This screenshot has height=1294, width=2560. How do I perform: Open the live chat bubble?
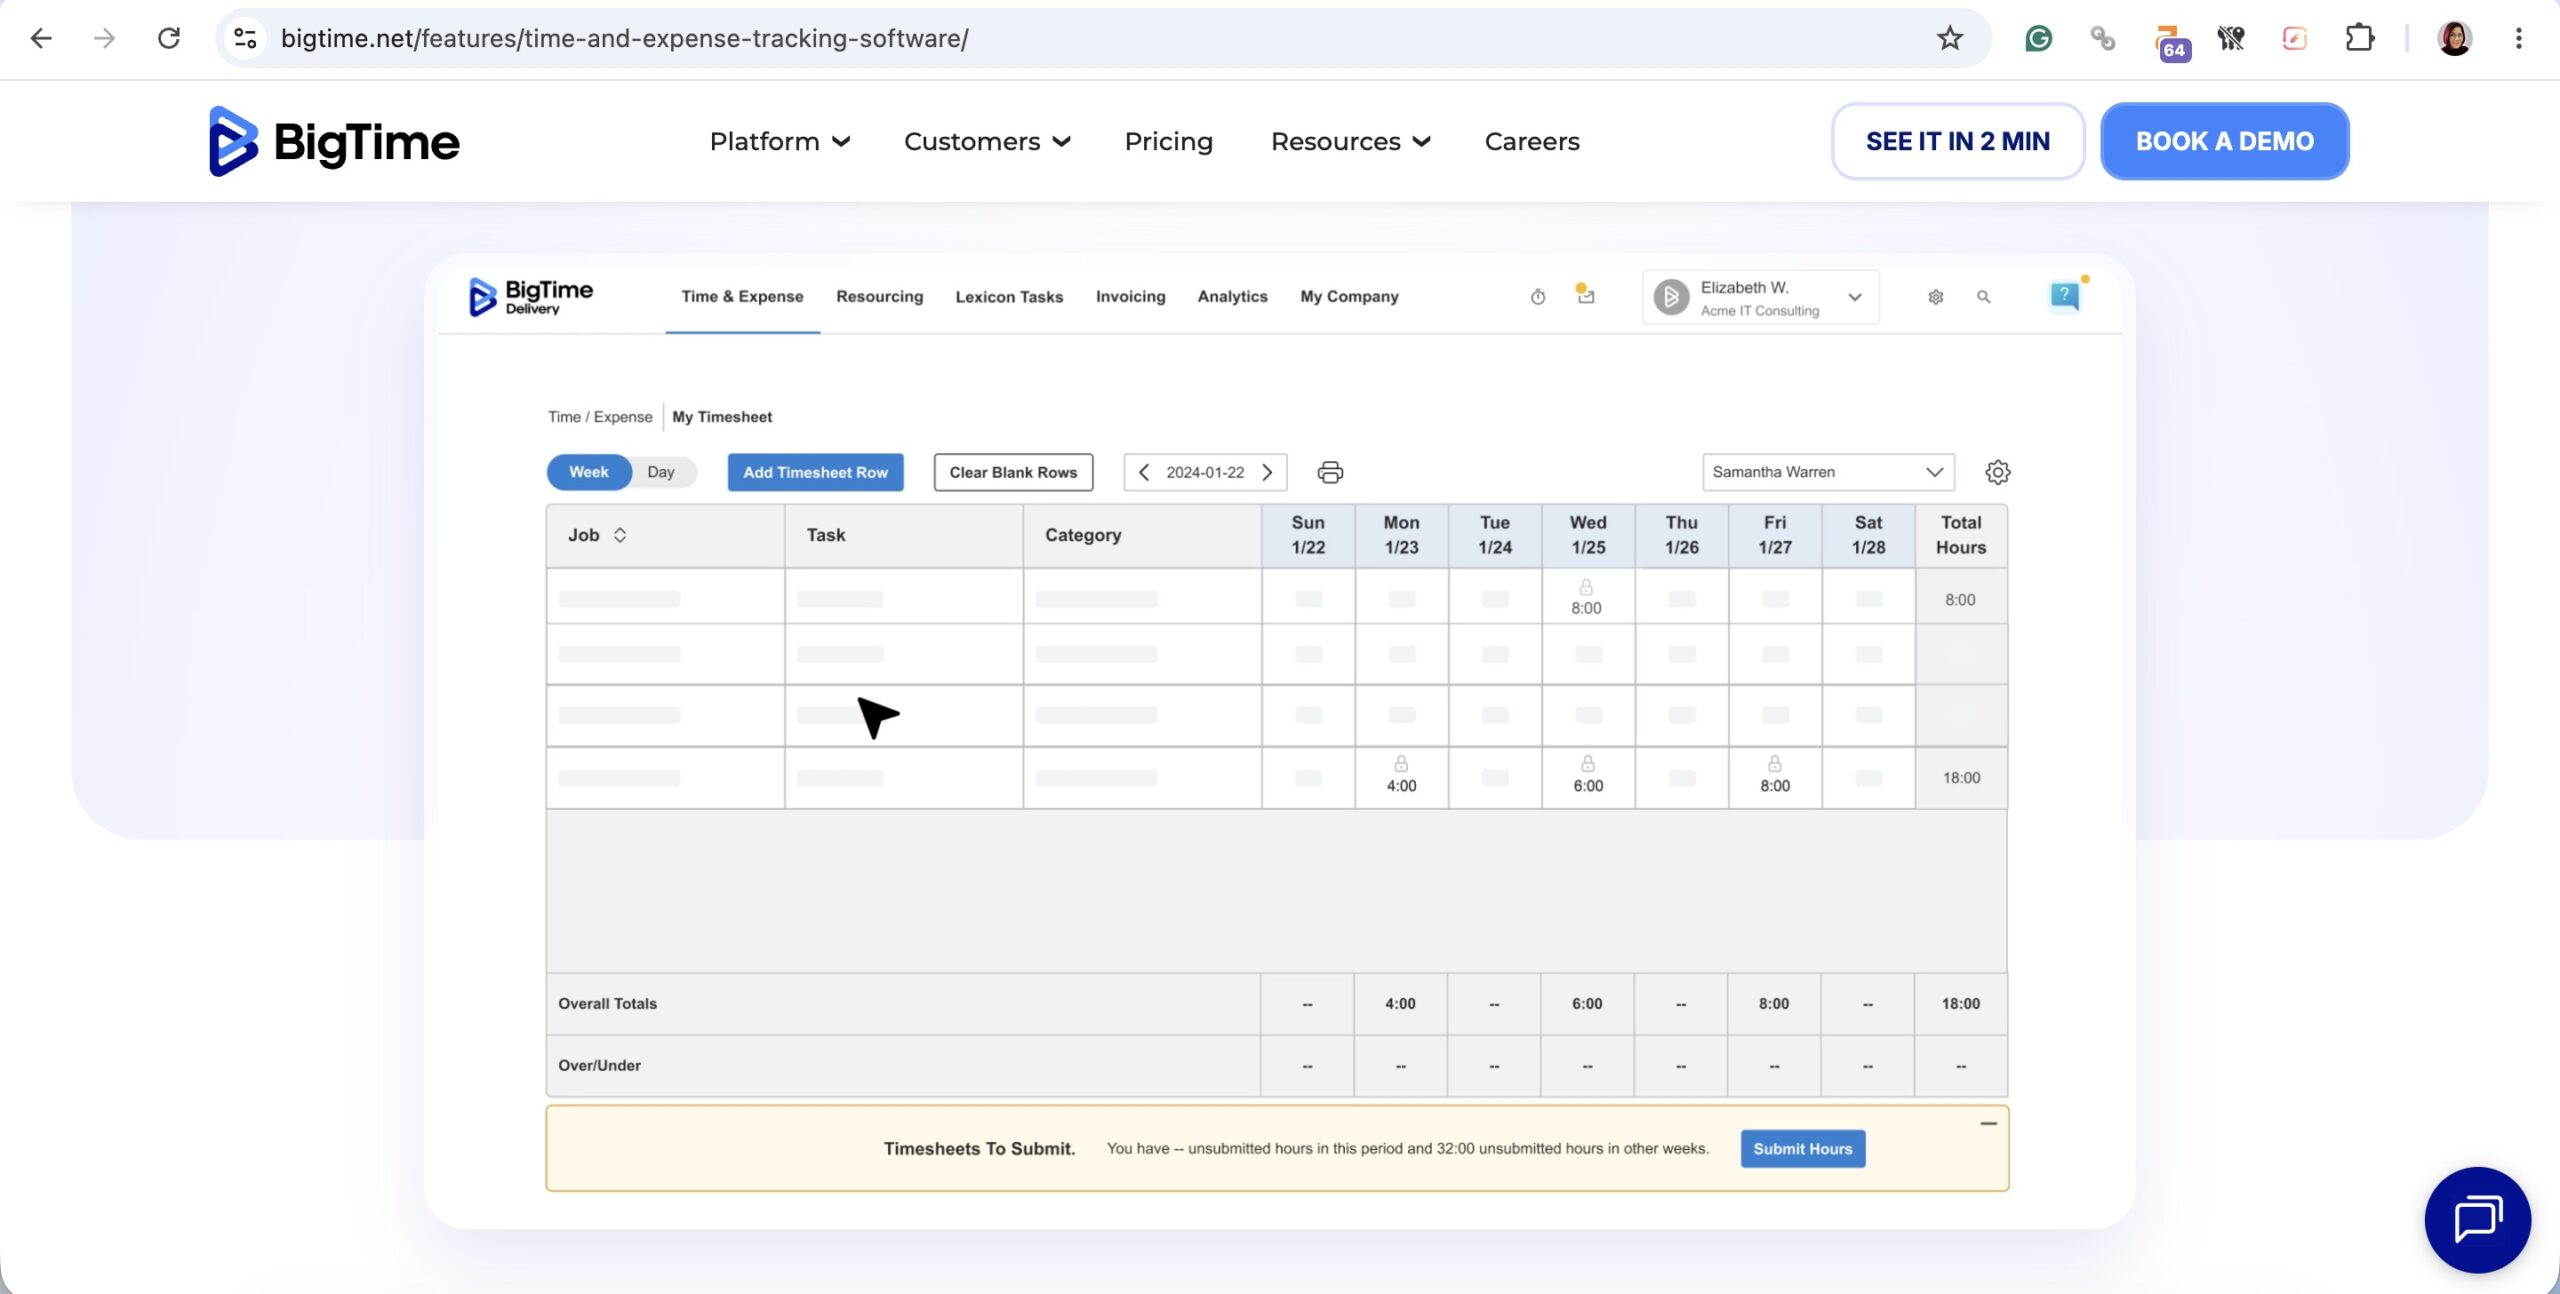2477,1219
